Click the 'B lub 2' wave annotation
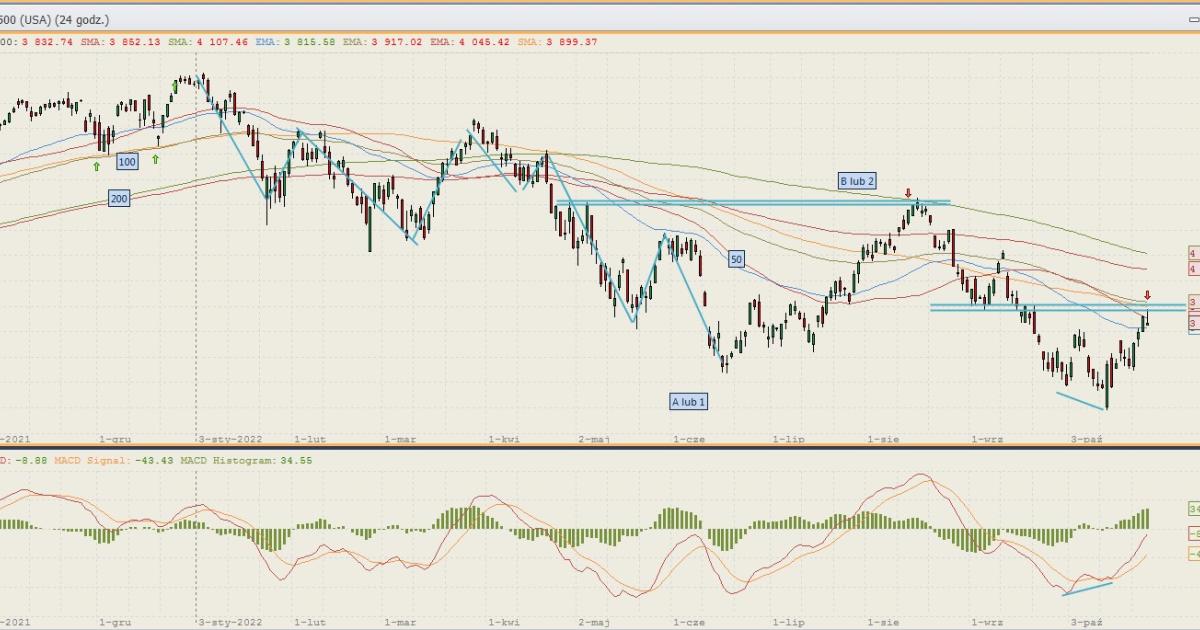 [857, 181]
